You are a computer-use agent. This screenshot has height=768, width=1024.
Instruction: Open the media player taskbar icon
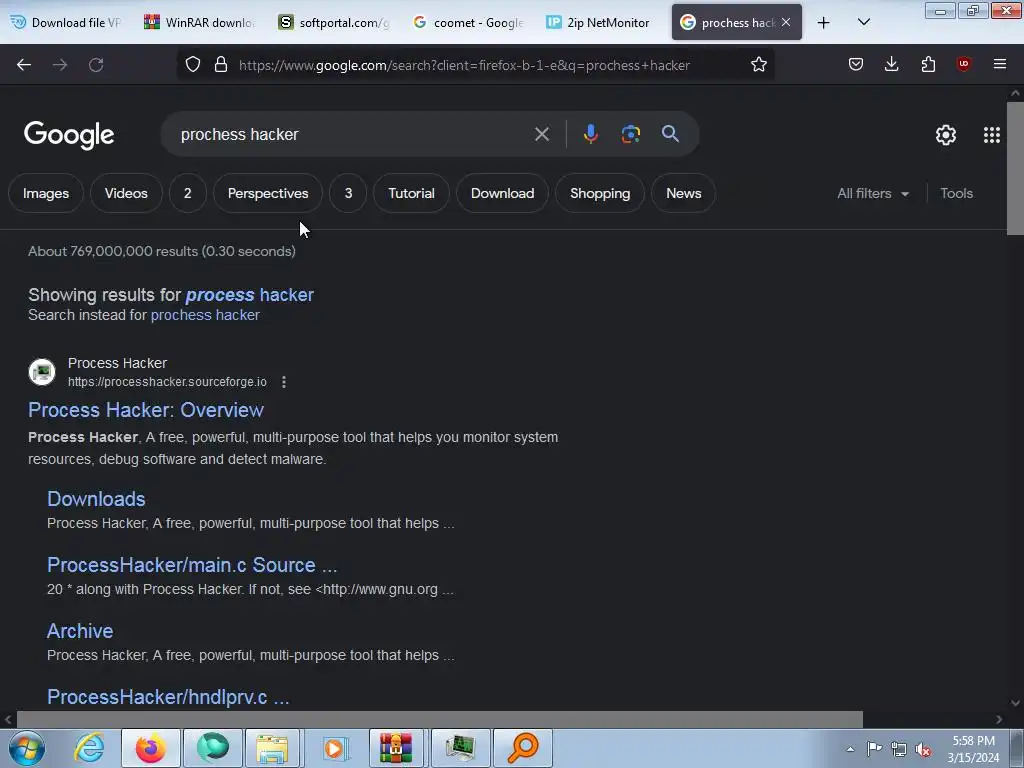(x=335, y=748)
